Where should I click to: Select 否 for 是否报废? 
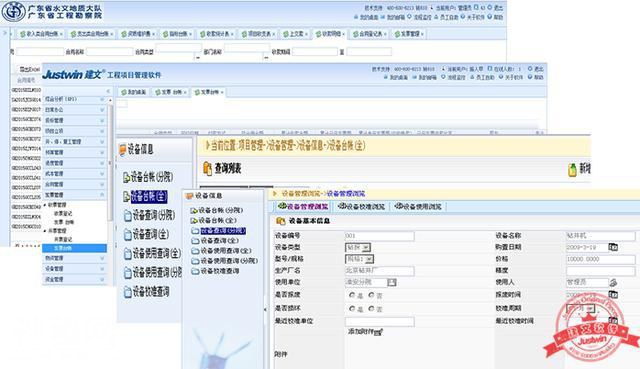tap(371, 295)
